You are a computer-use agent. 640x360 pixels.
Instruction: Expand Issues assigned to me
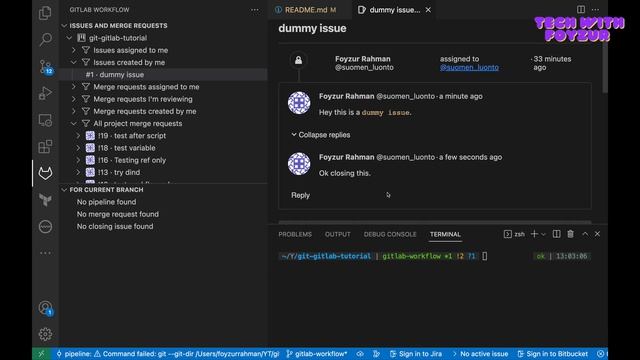pos(74,50)
